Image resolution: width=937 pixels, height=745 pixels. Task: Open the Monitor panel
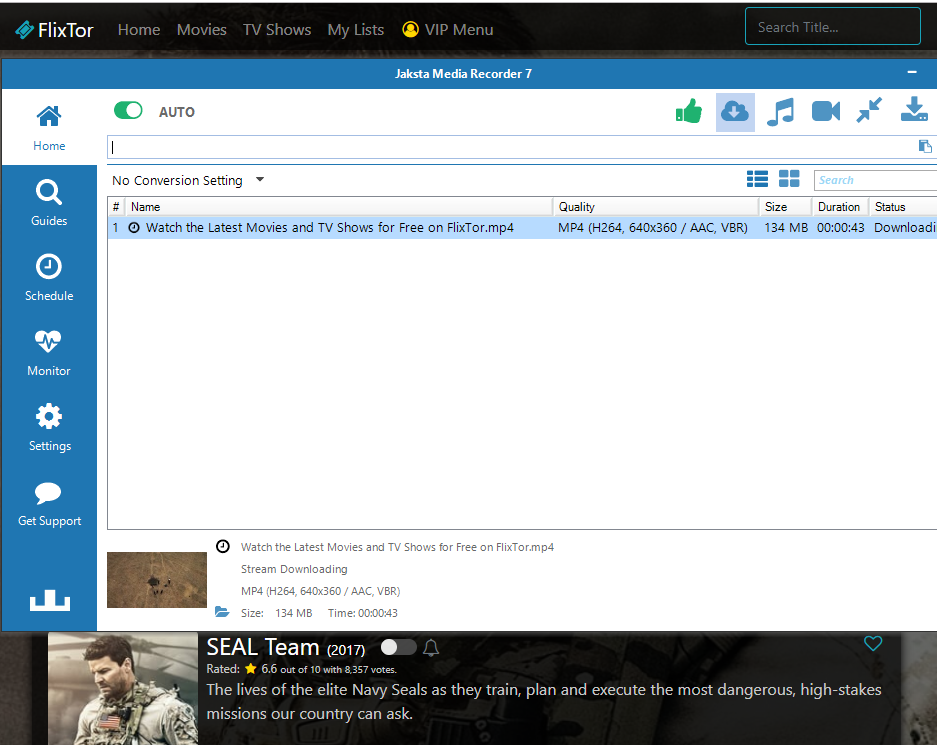click(x=49, y=353)
